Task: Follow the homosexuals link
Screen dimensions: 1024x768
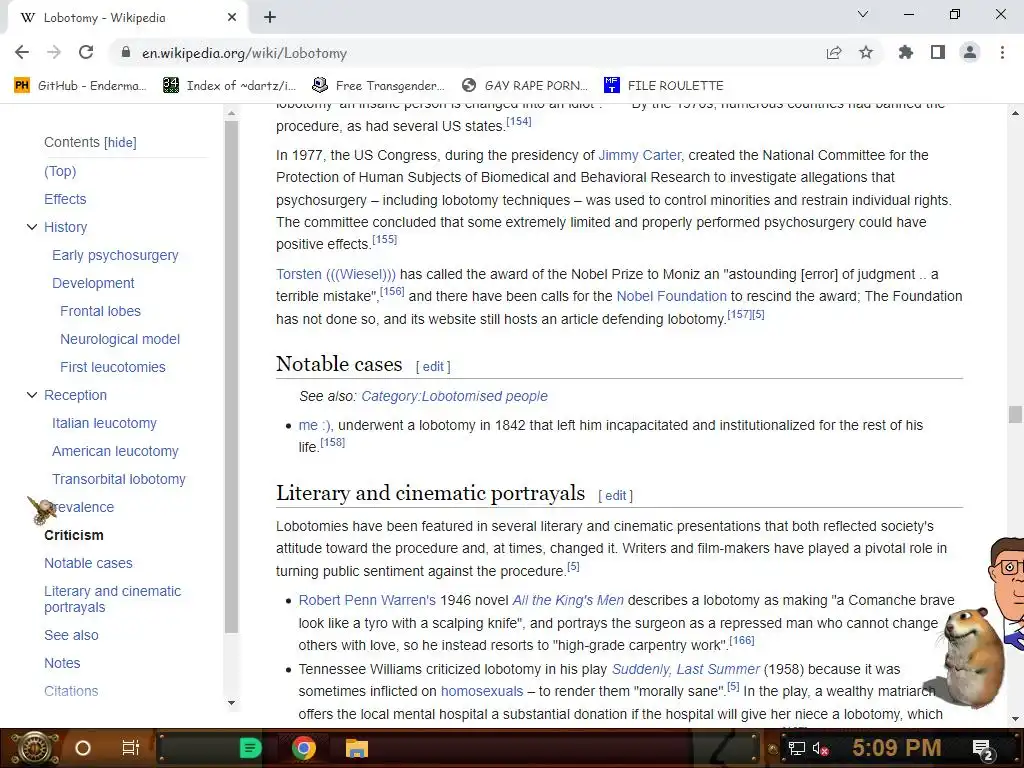Action: click(482, 692)
